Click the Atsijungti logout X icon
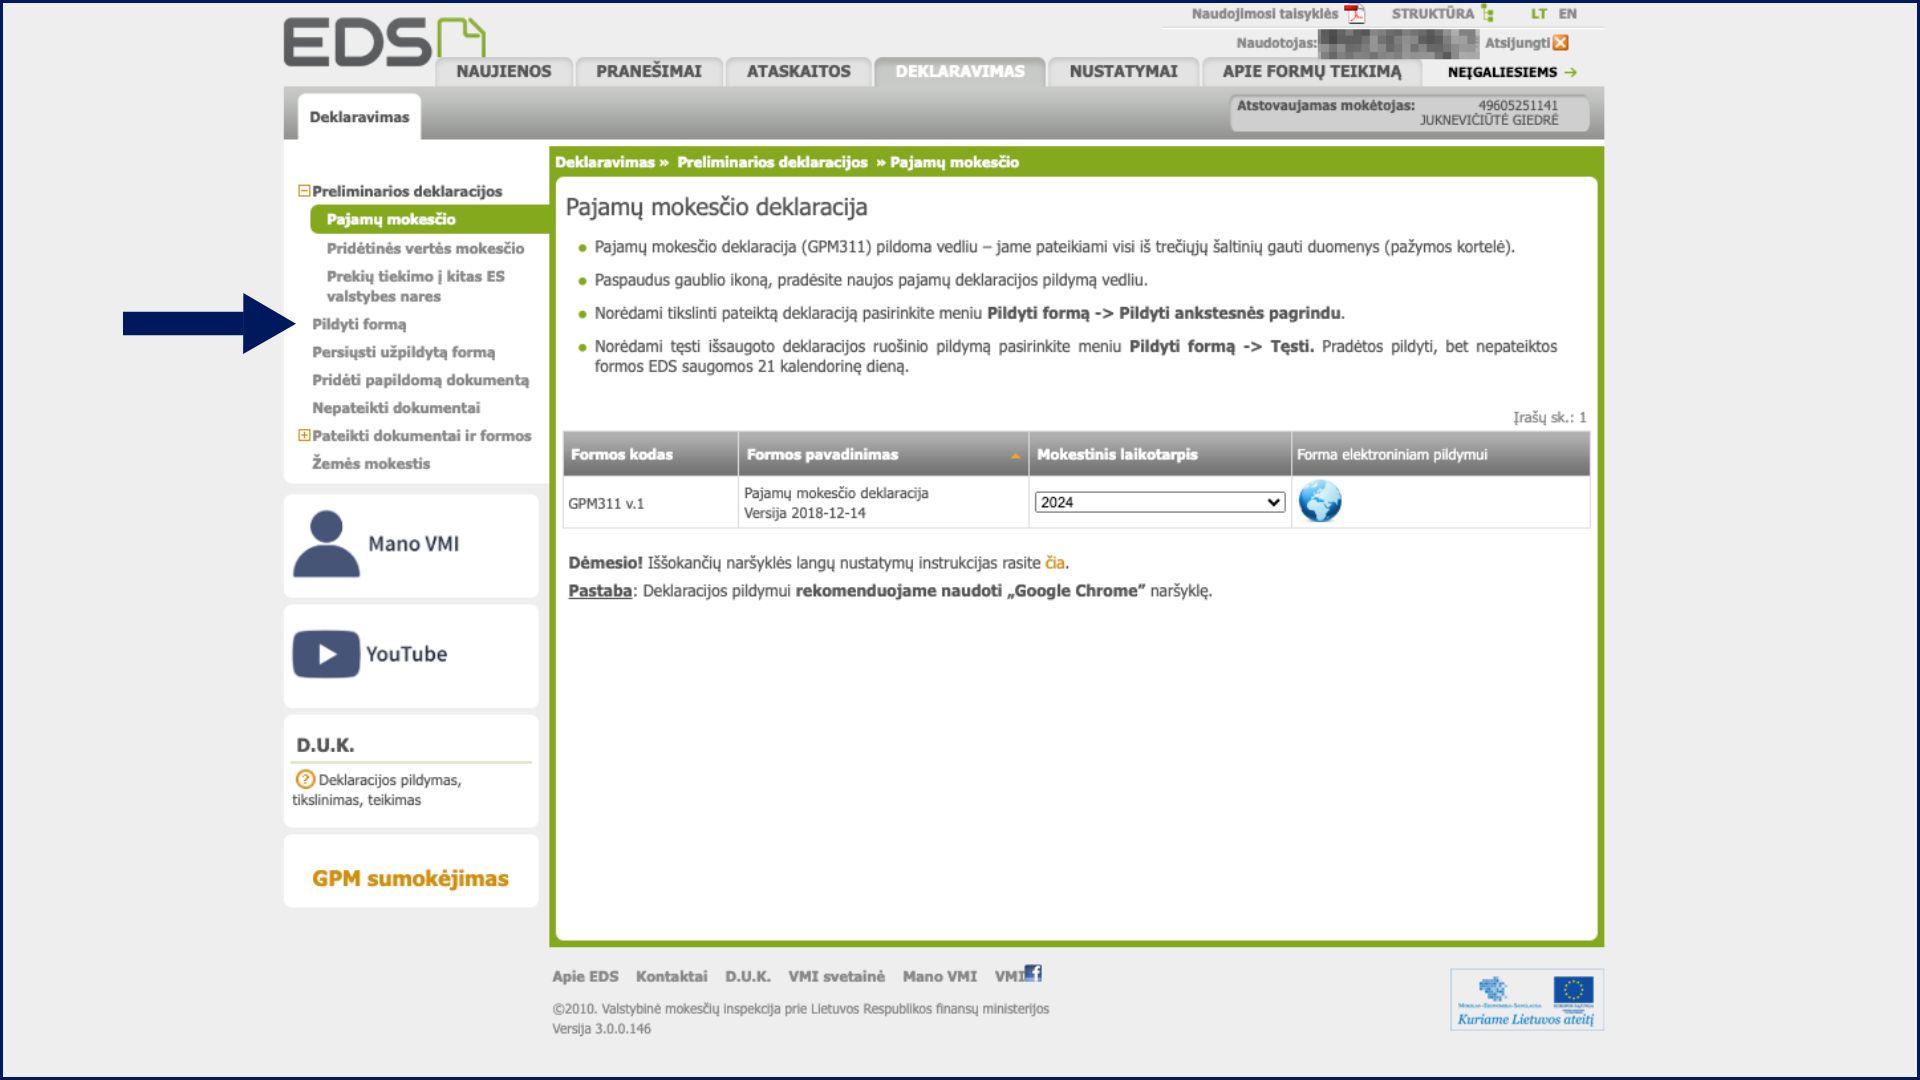 pyautogui.click(x=1561, y=43)
